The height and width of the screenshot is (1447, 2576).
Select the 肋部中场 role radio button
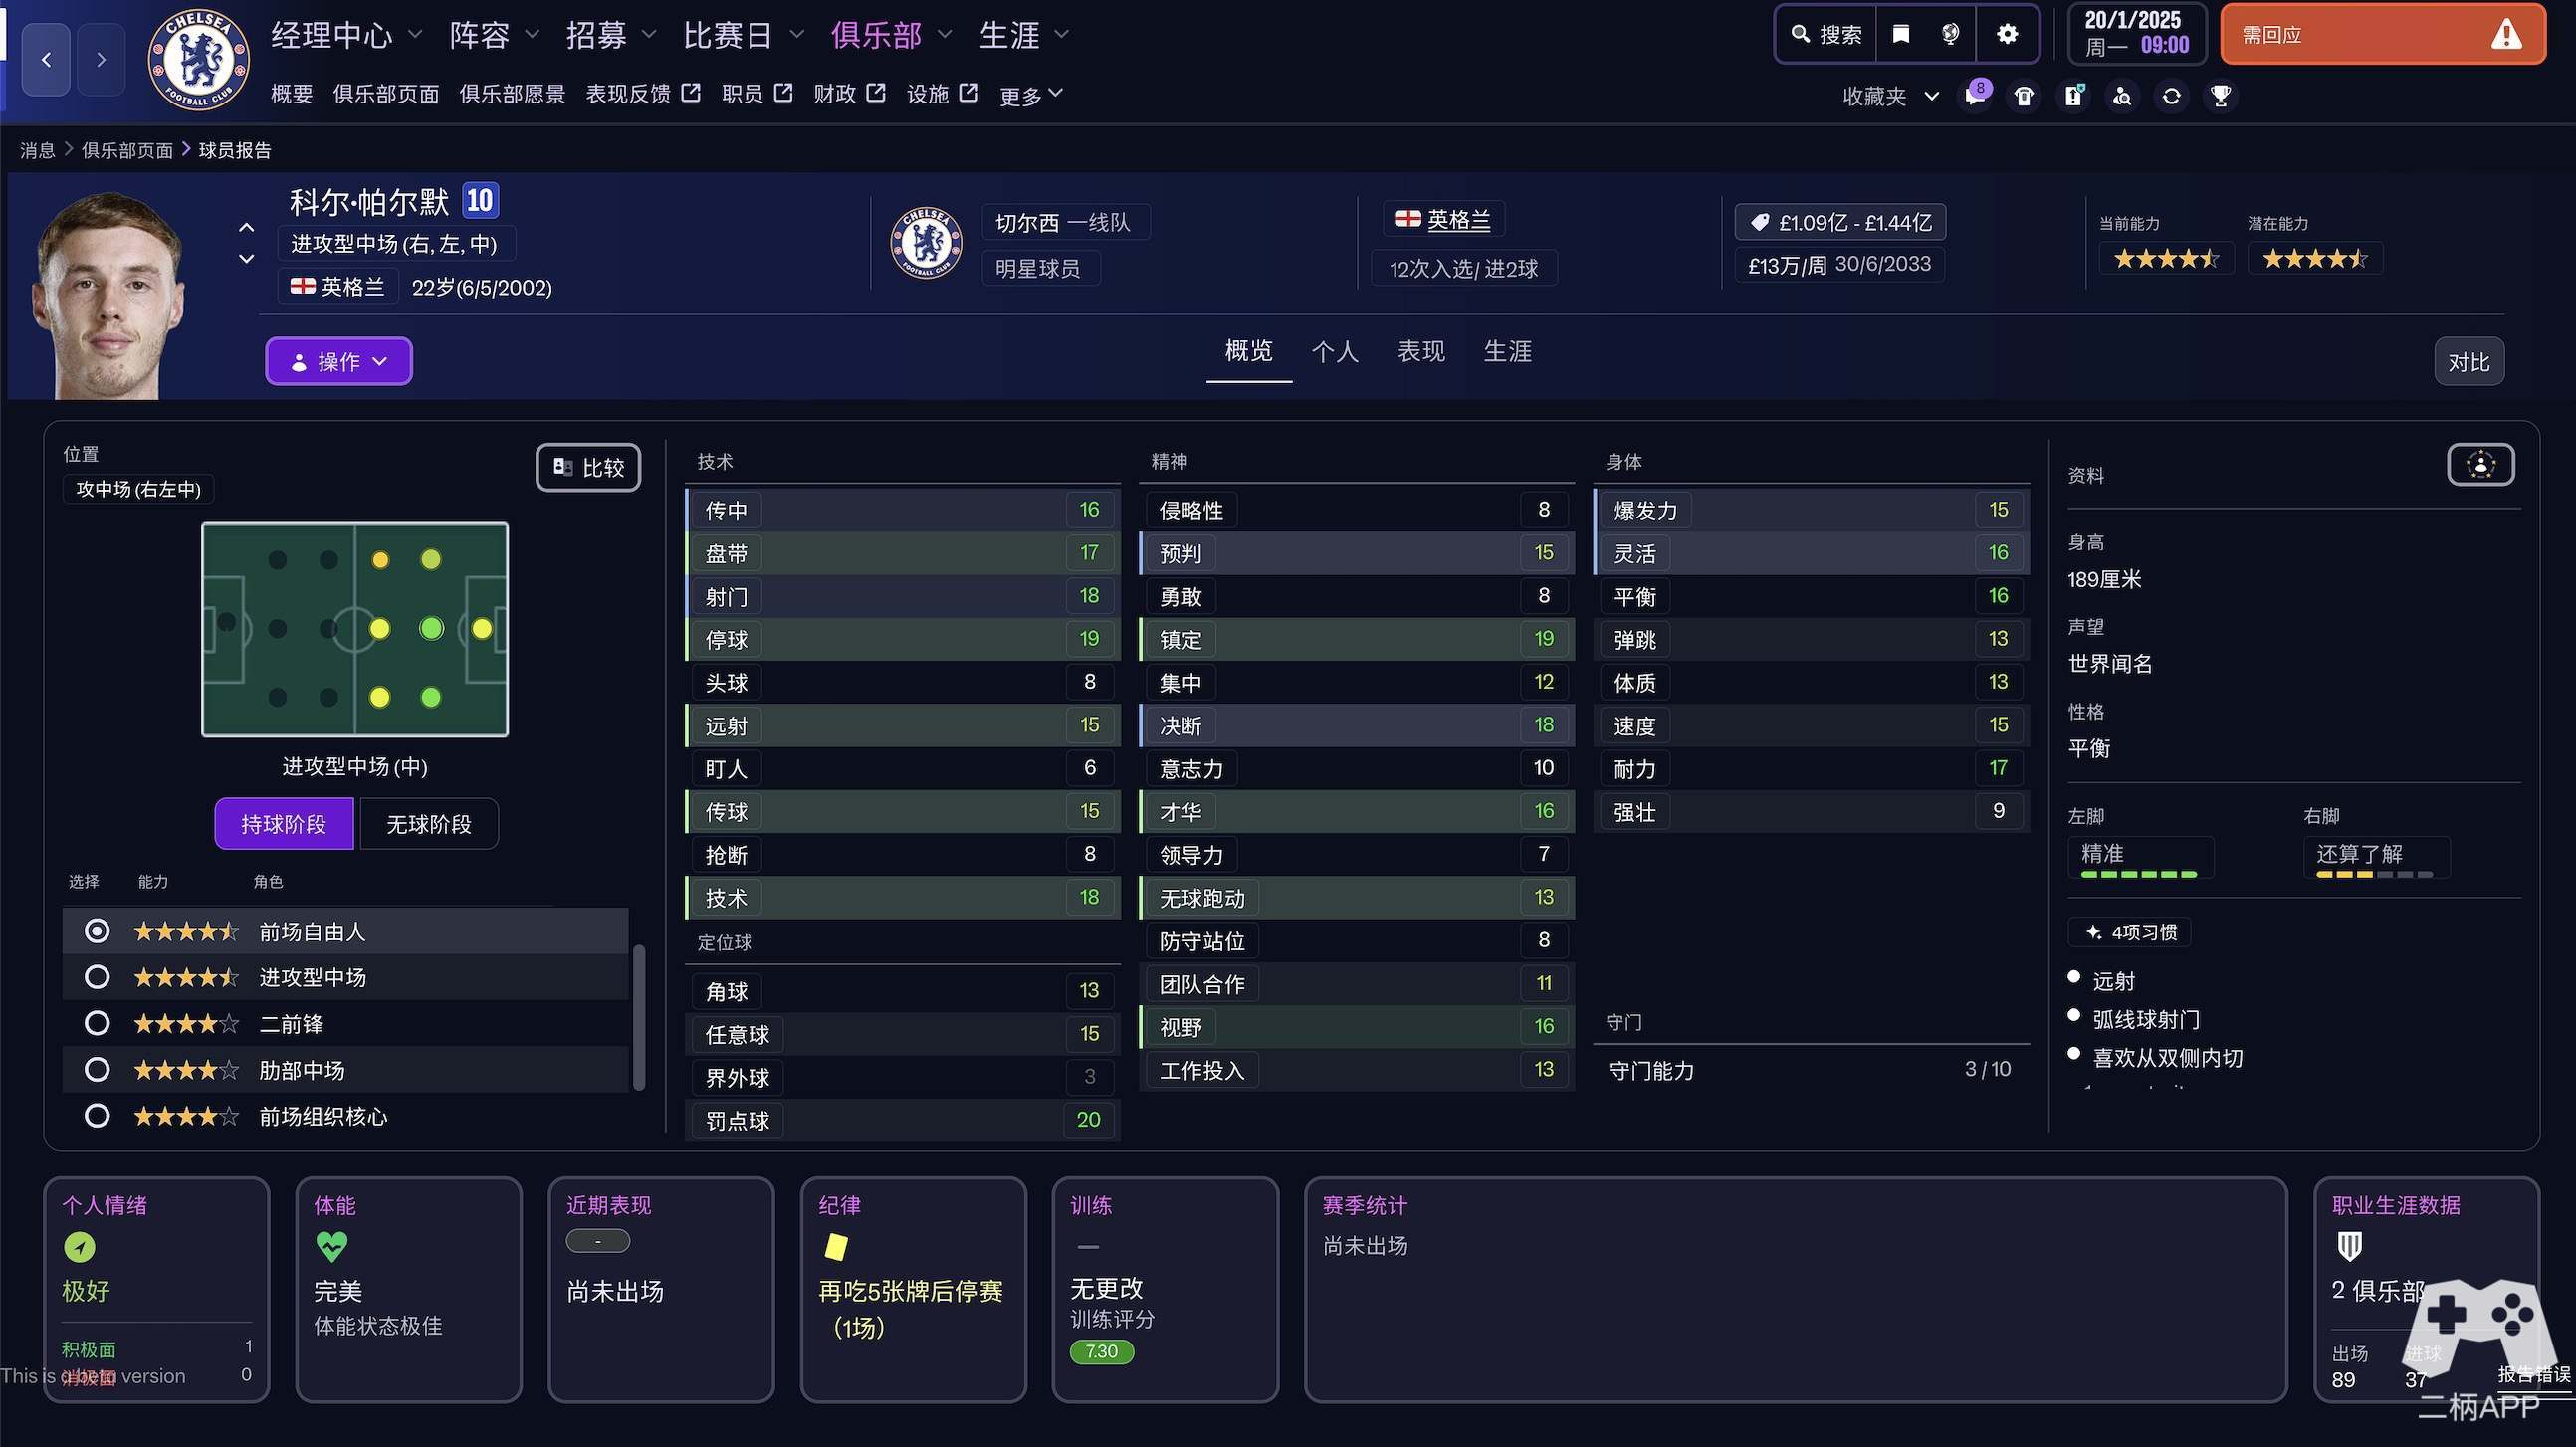tap(97, 1070)
